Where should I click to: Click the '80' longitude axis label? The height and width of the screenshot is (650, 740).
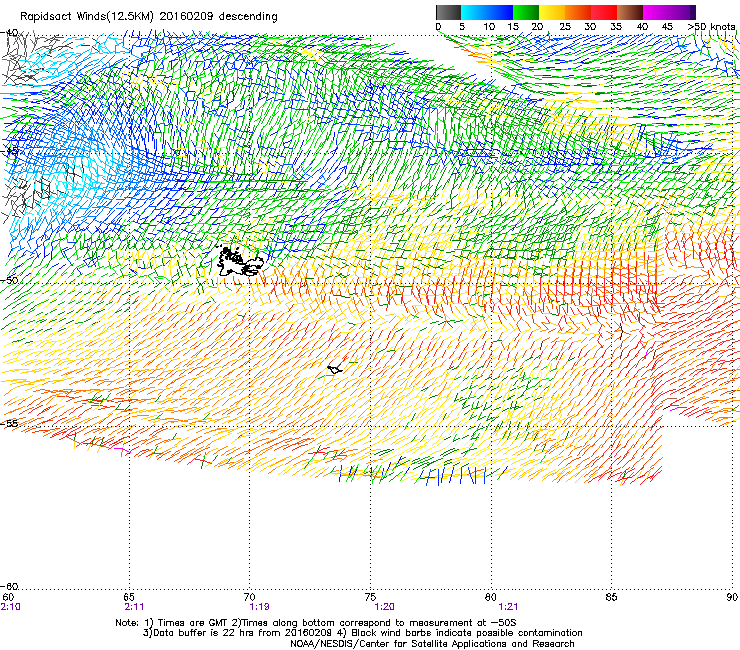point(491,598)
